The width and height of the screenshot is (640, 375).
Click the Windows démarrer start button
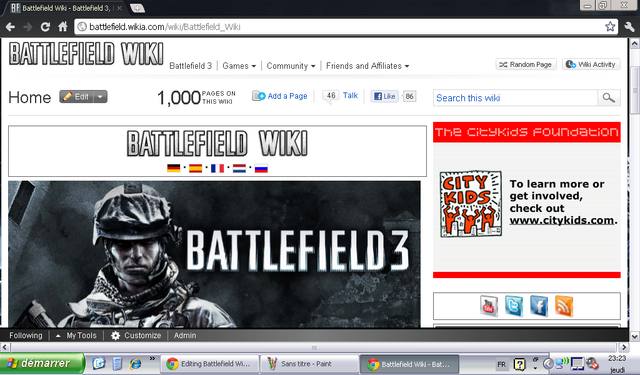(42, 363)
